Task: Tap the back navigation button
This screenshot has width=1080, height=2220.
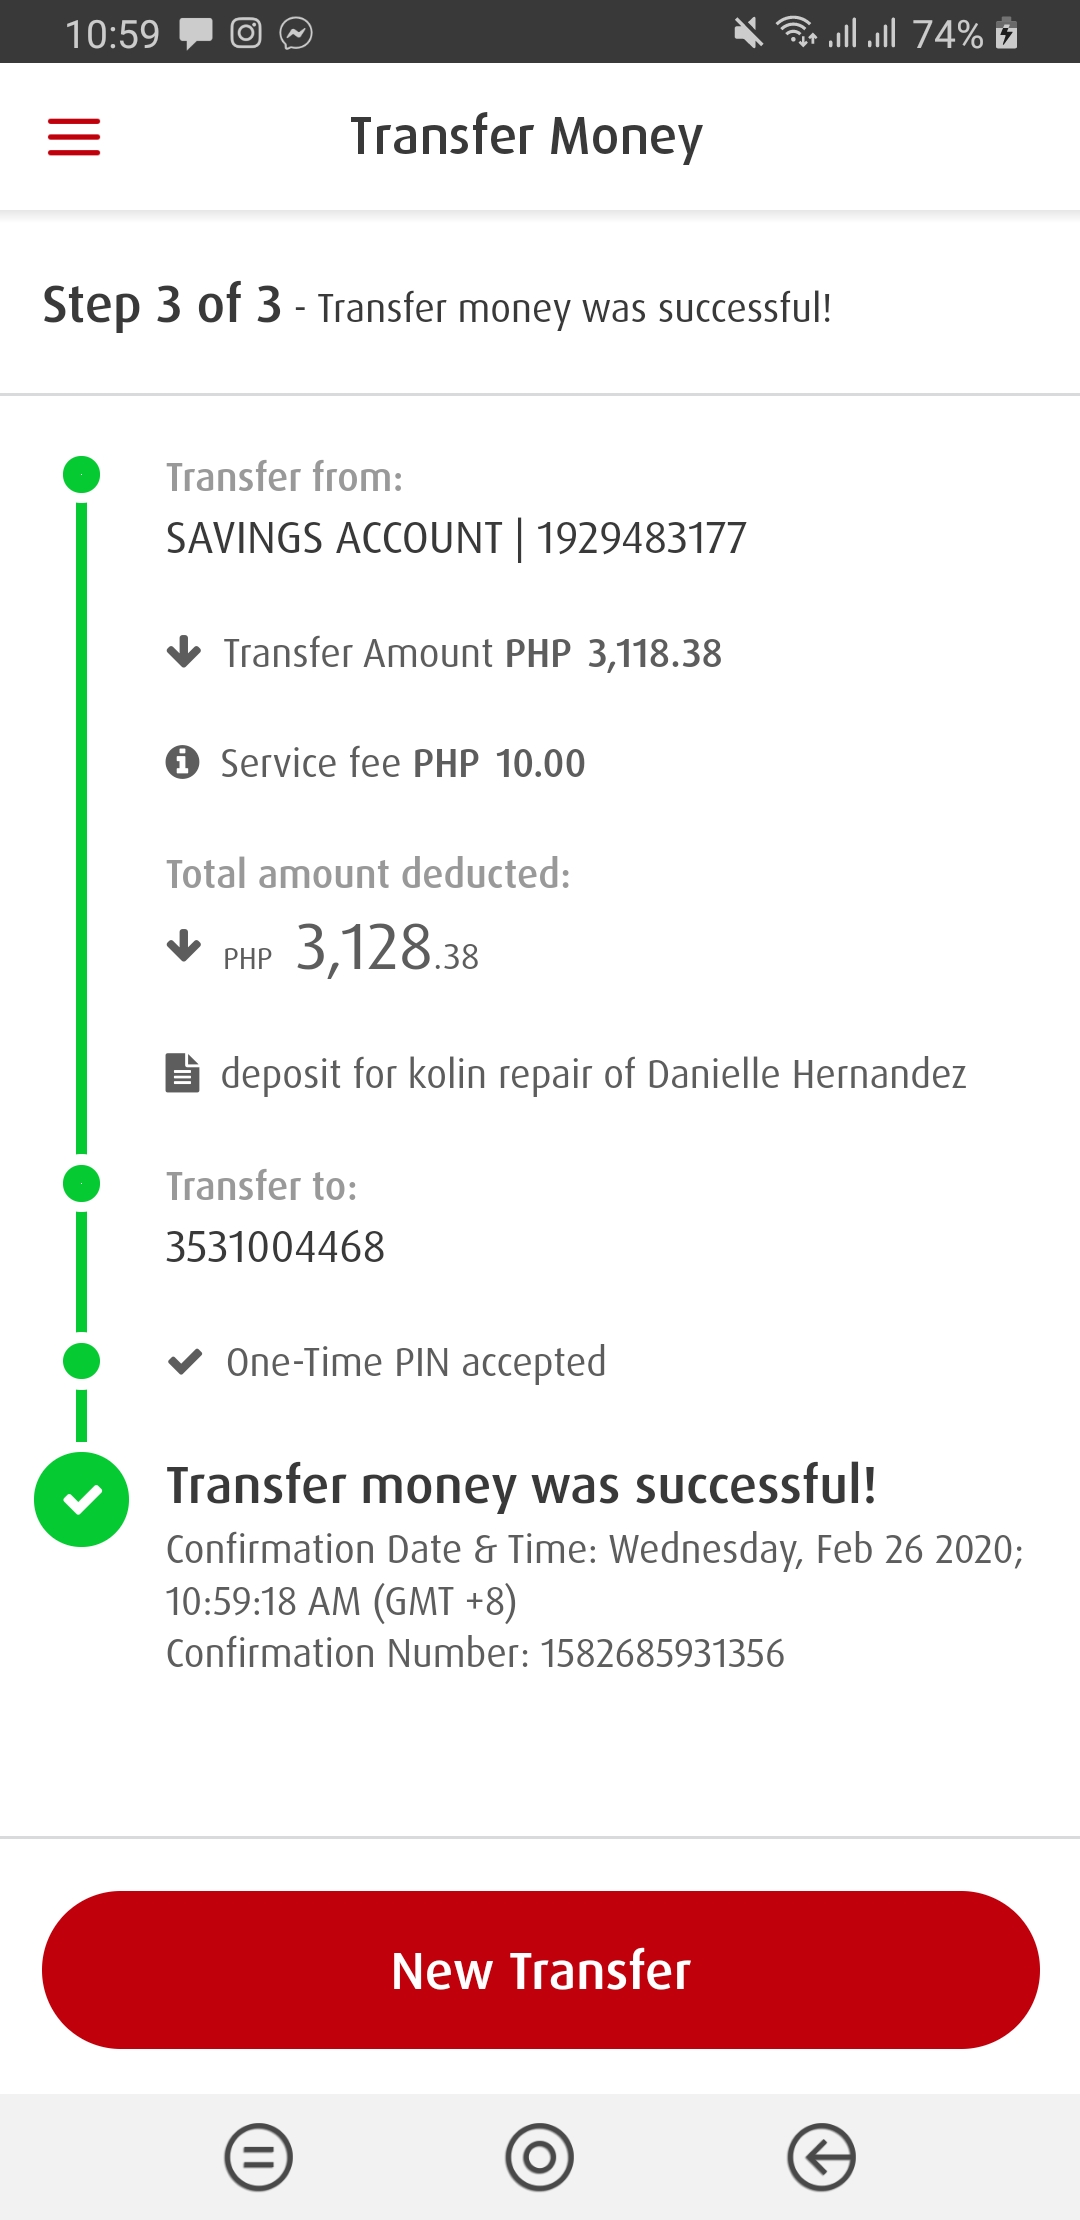Action: [821, 2157]
